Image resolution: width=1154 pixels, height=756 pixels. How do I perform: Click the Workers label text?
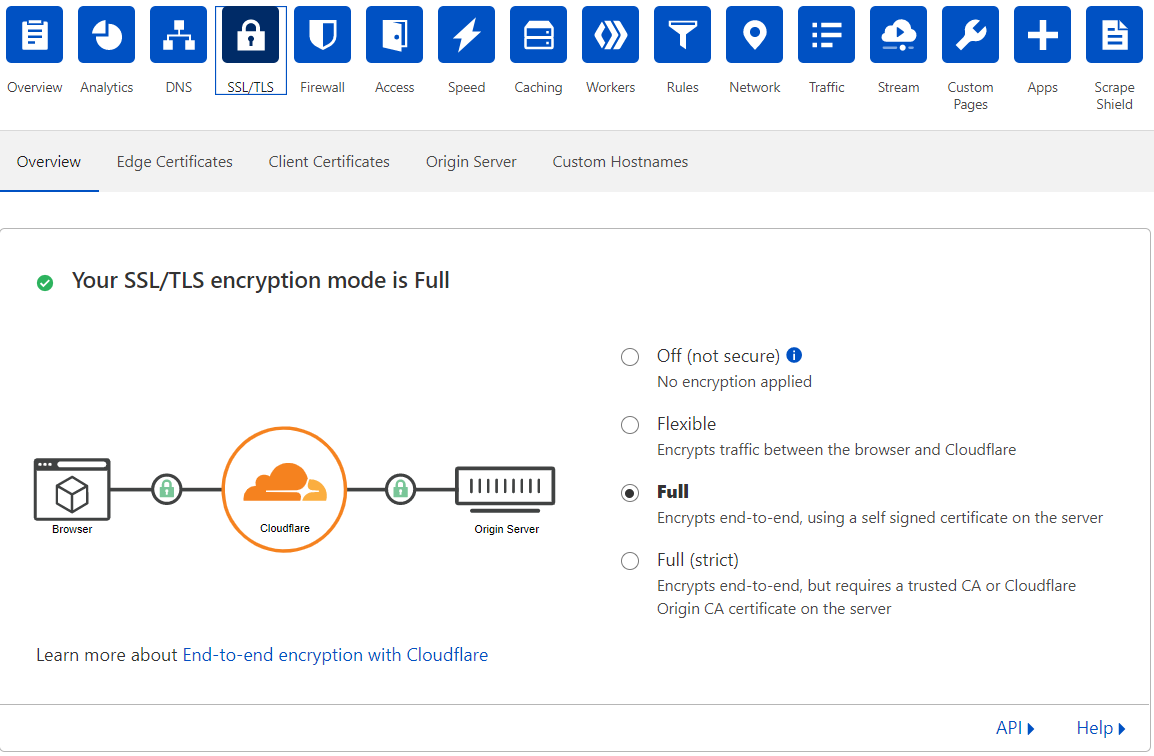click(611, 87)
